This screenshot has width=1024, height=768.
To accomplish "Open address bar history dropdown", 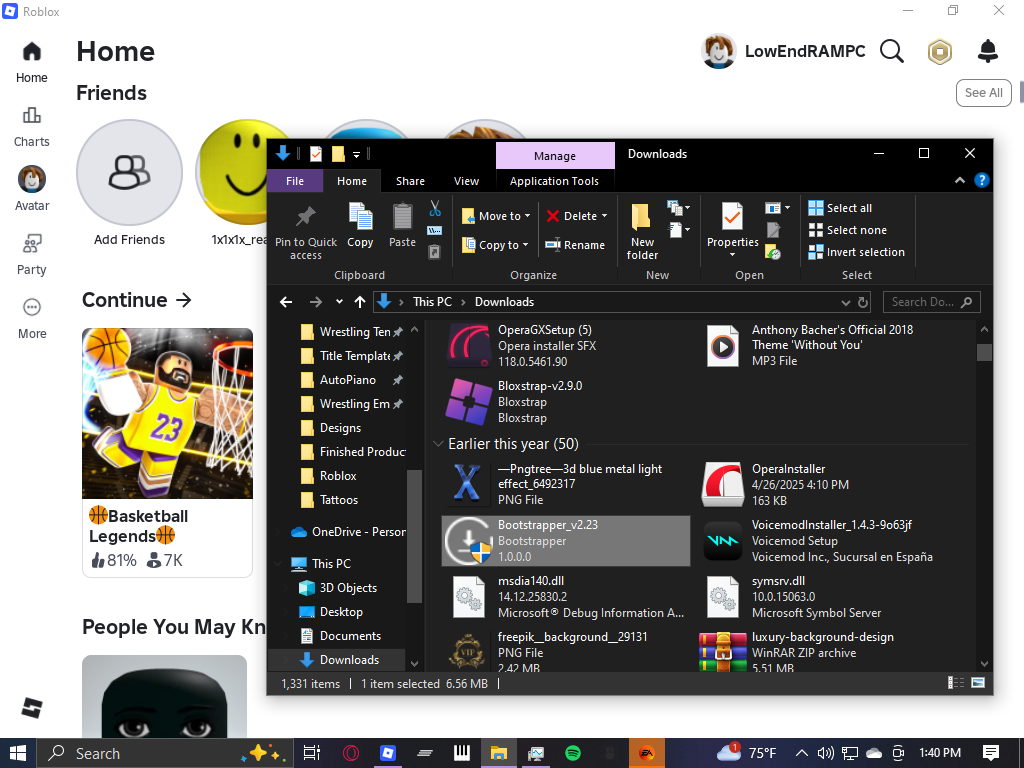I will (x=845, y=302).
